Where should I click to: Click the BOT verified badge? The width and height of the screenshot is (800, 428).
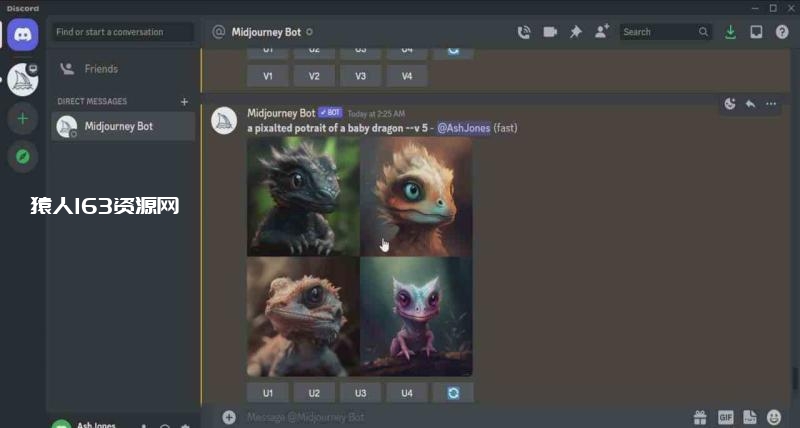pyautogui.click(x=330, y=113)
